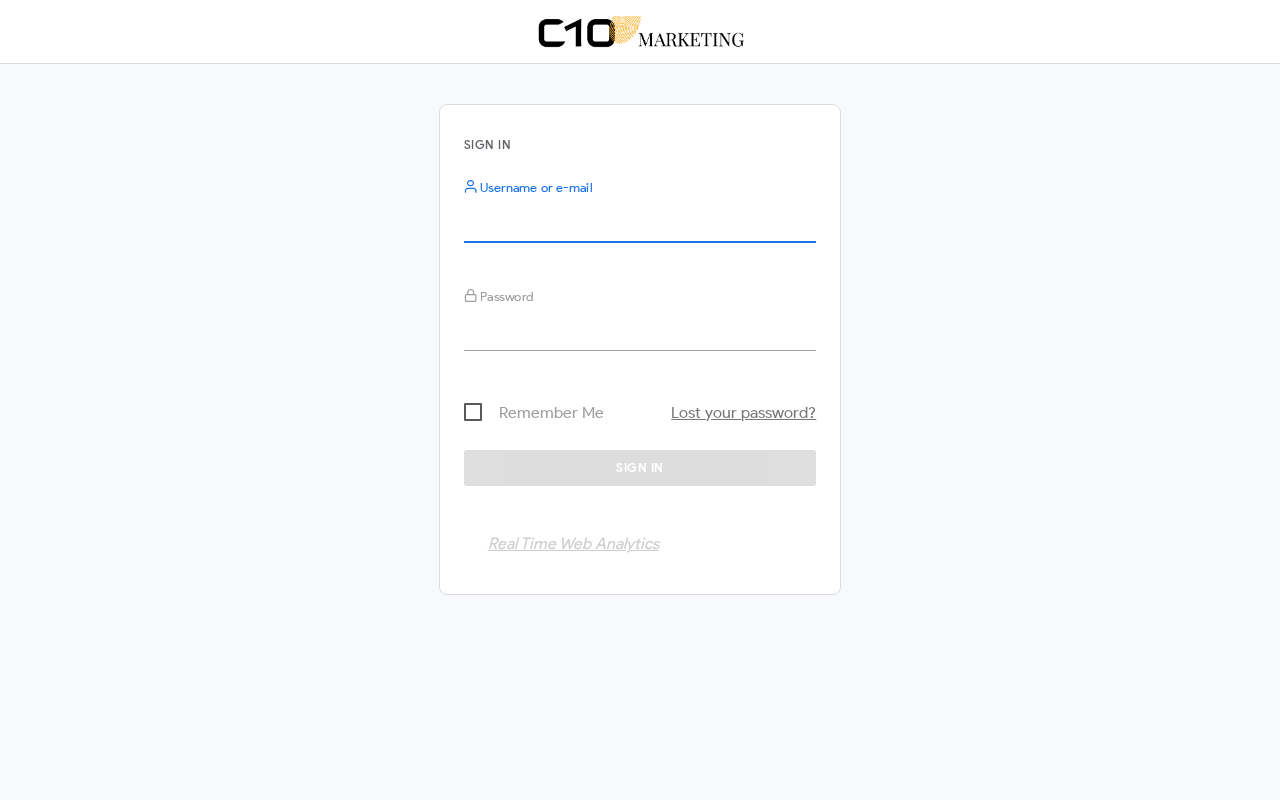Image resolution: width=1280 pixels, height=800 pixels.
Task: Click the MARKETING wordmark in the header
Action: coord(691,40)
